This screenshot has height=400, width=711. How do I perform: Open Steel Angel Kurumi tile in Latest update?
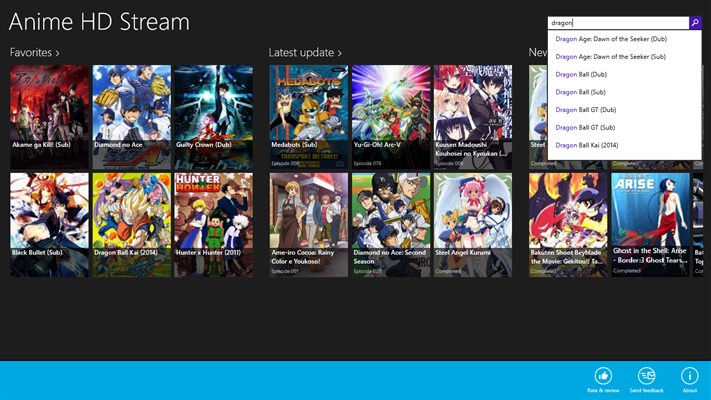[473, 225]
